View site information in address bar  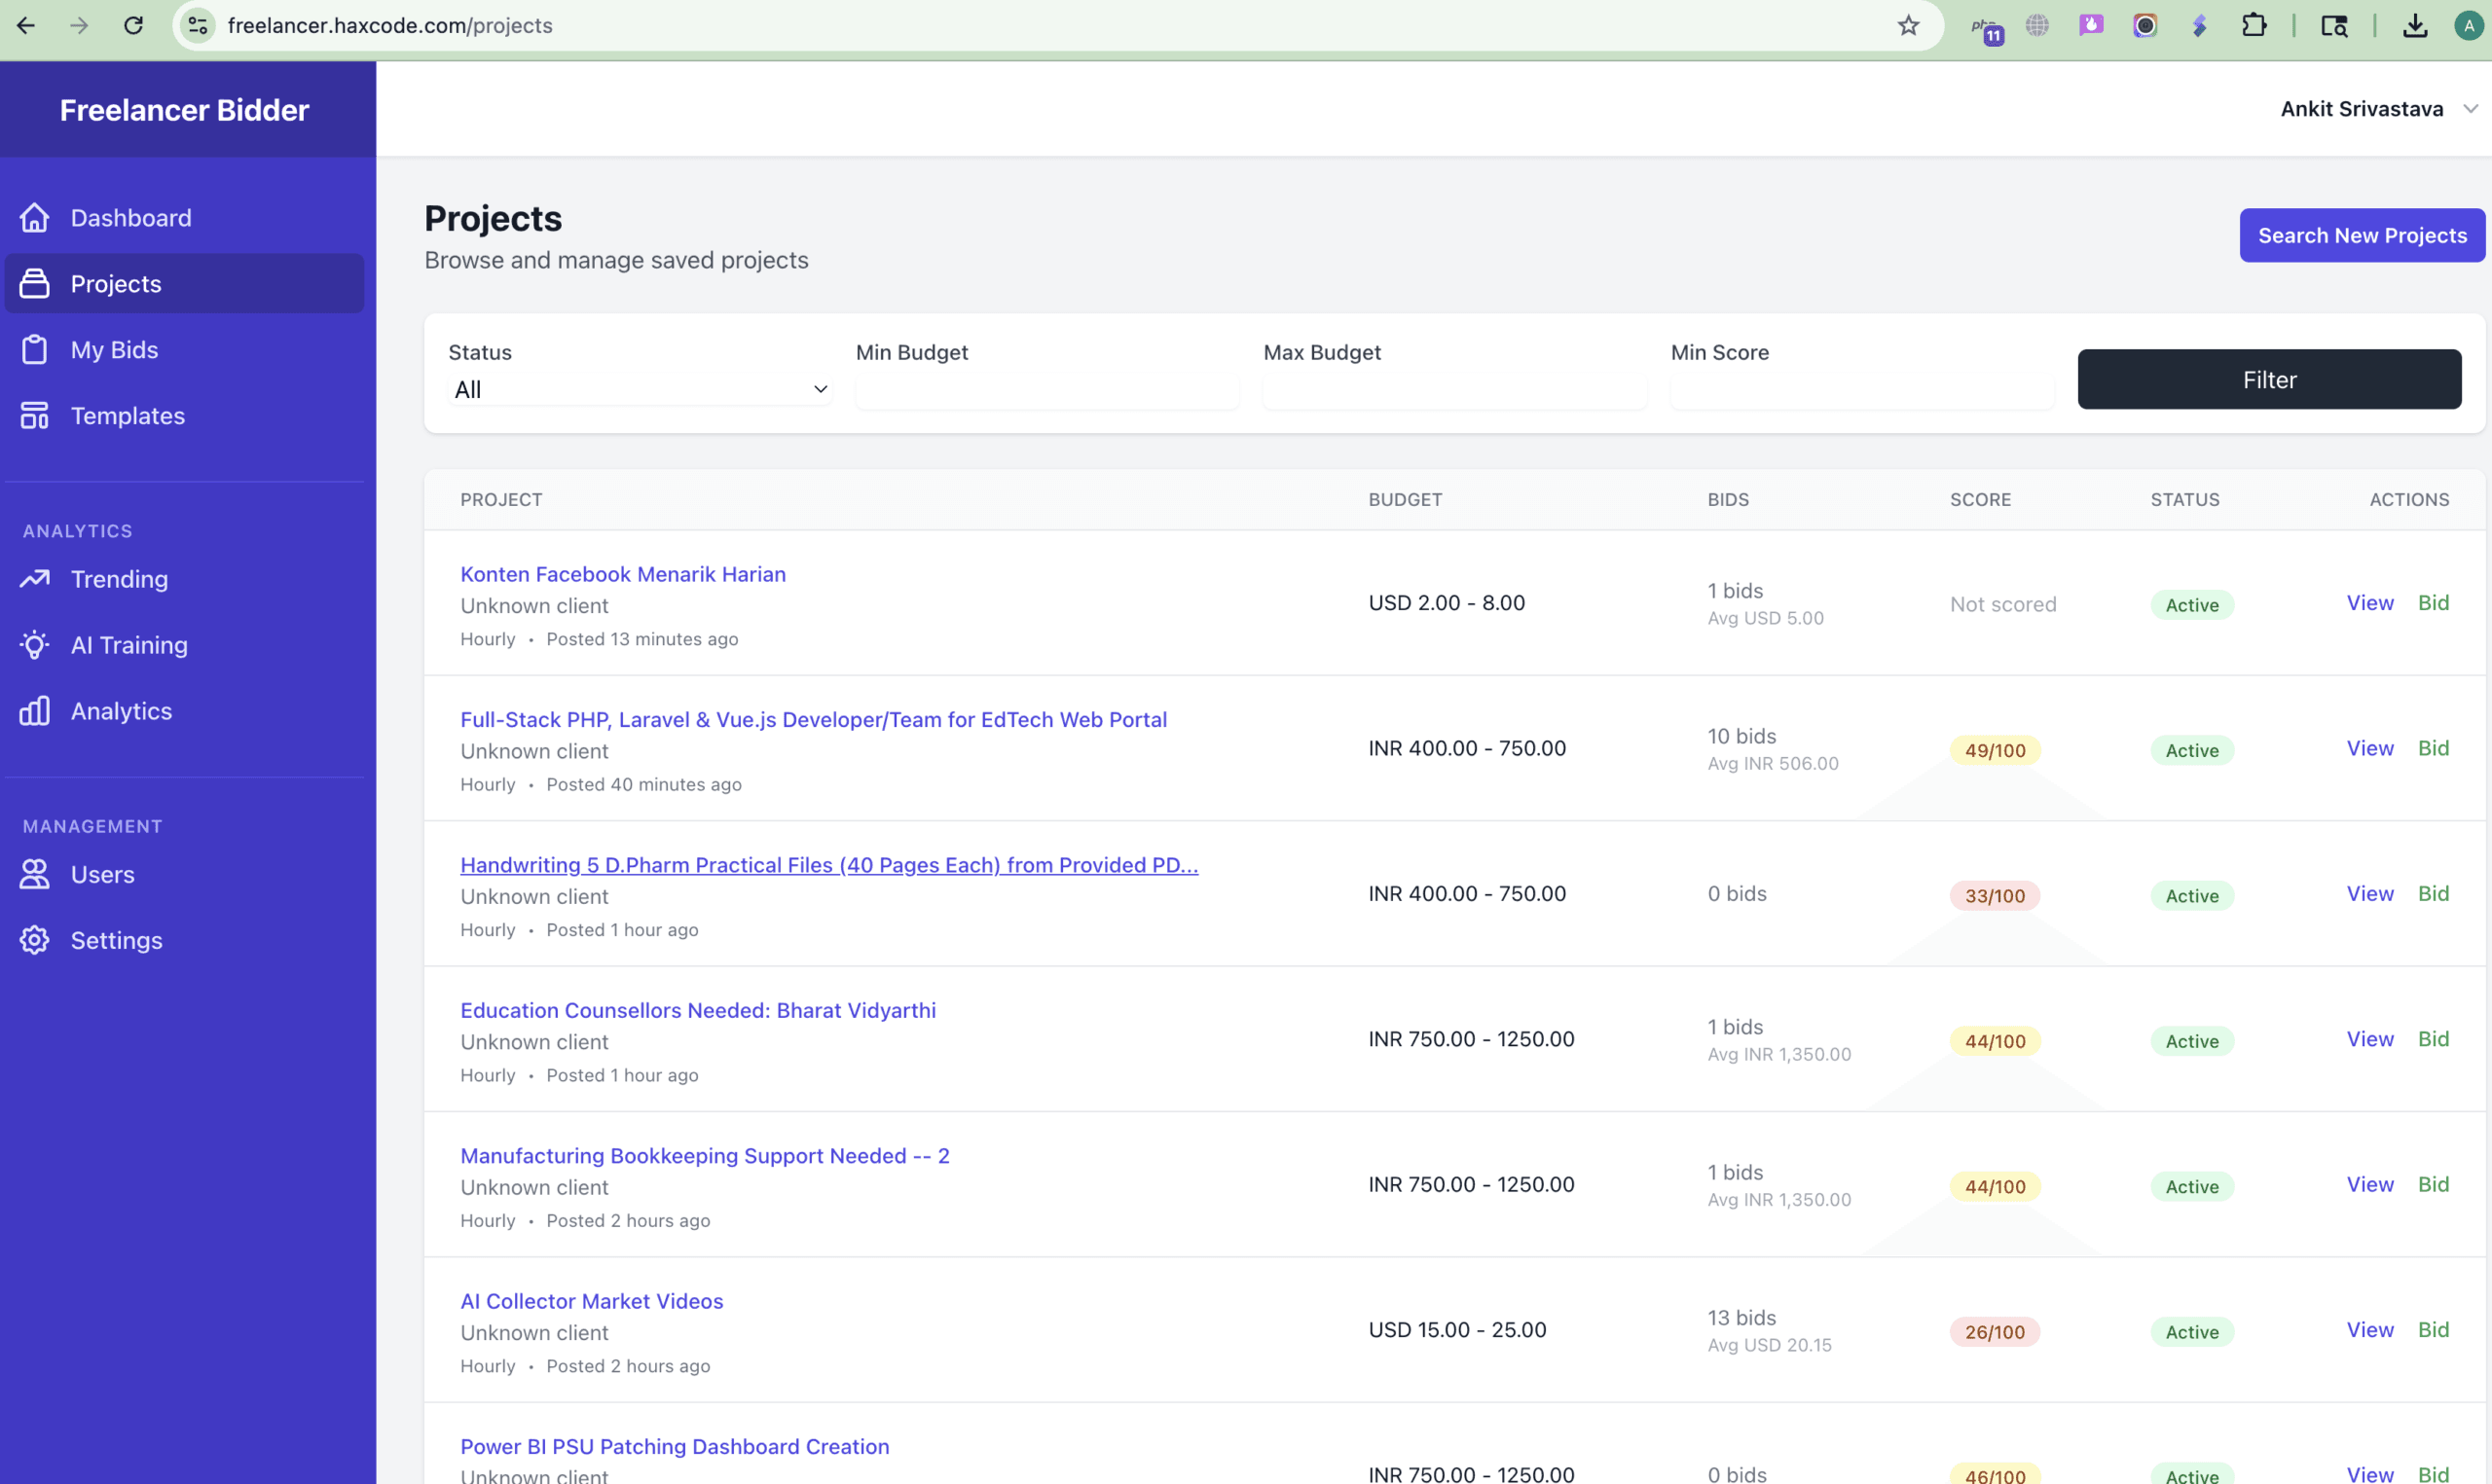pos(198,26)
